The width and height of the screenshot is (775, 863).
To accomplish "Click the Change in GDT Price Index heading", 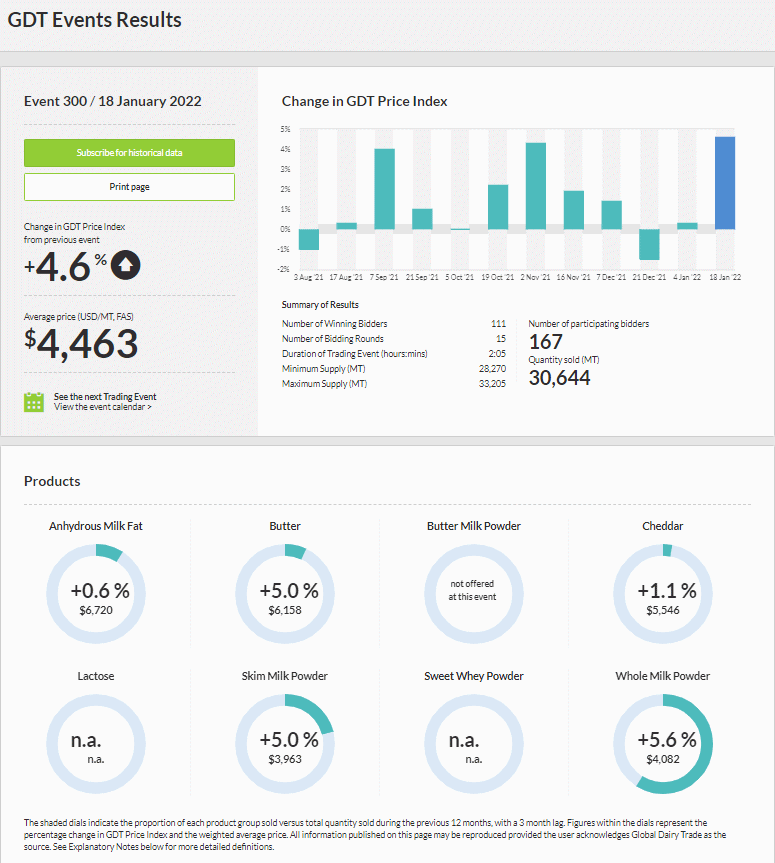I will [x=364, y=101].
